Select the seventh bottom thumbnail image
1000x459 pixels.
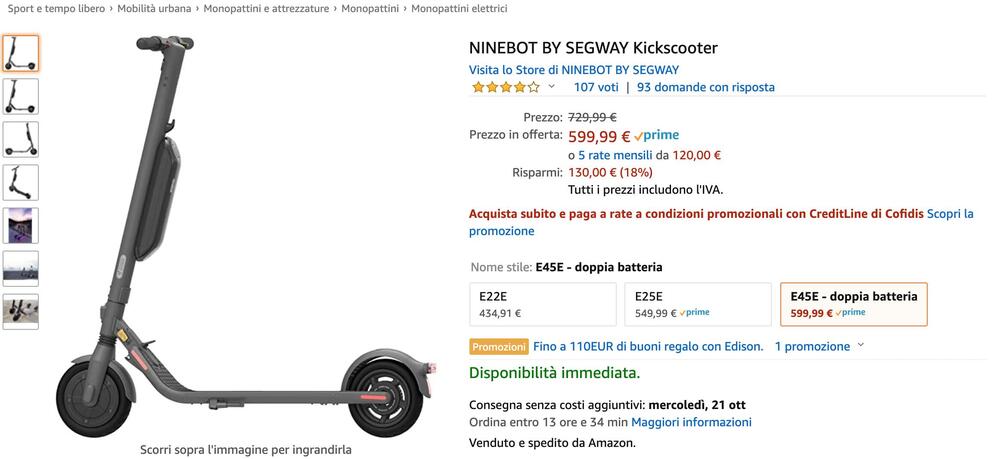coord(21,311)
